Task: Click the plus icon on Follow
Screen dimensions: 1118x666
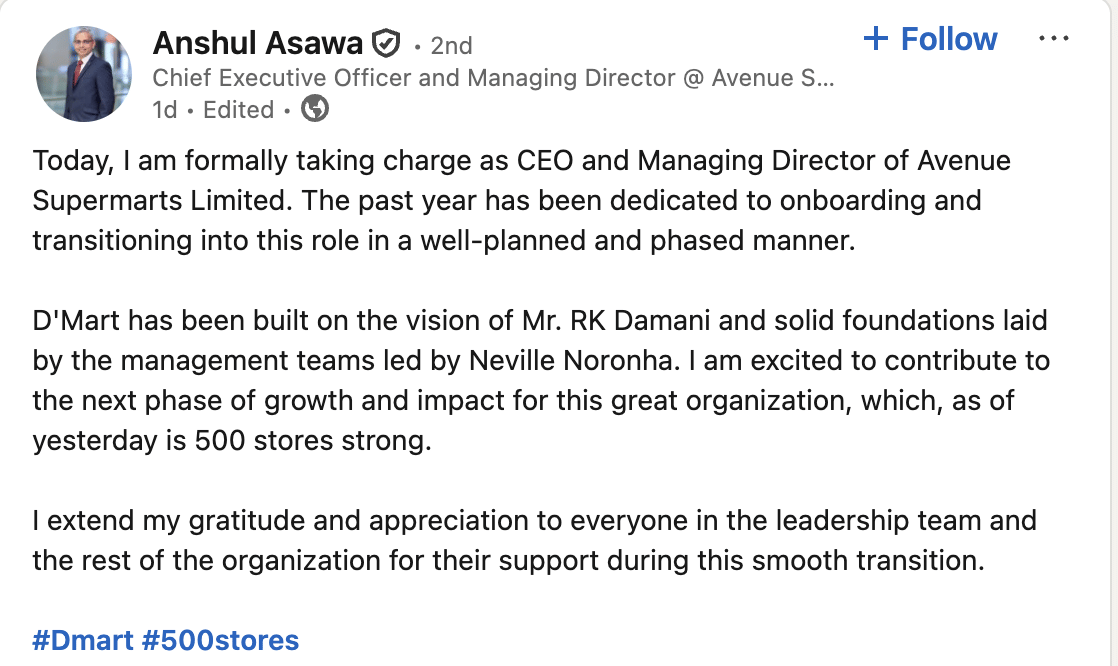Action: [x=875, y=39]
